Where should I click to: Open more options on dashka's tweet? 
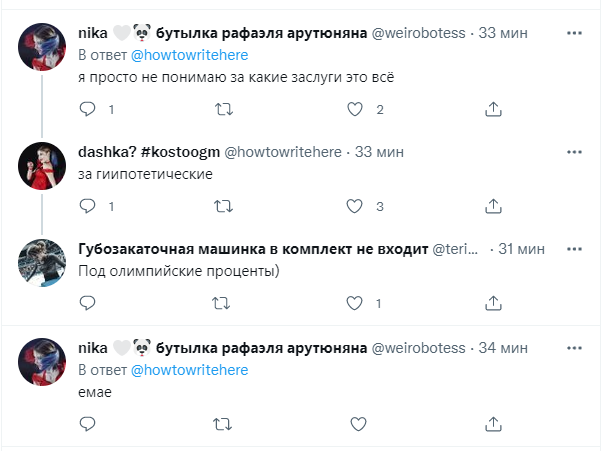[574, 152]
